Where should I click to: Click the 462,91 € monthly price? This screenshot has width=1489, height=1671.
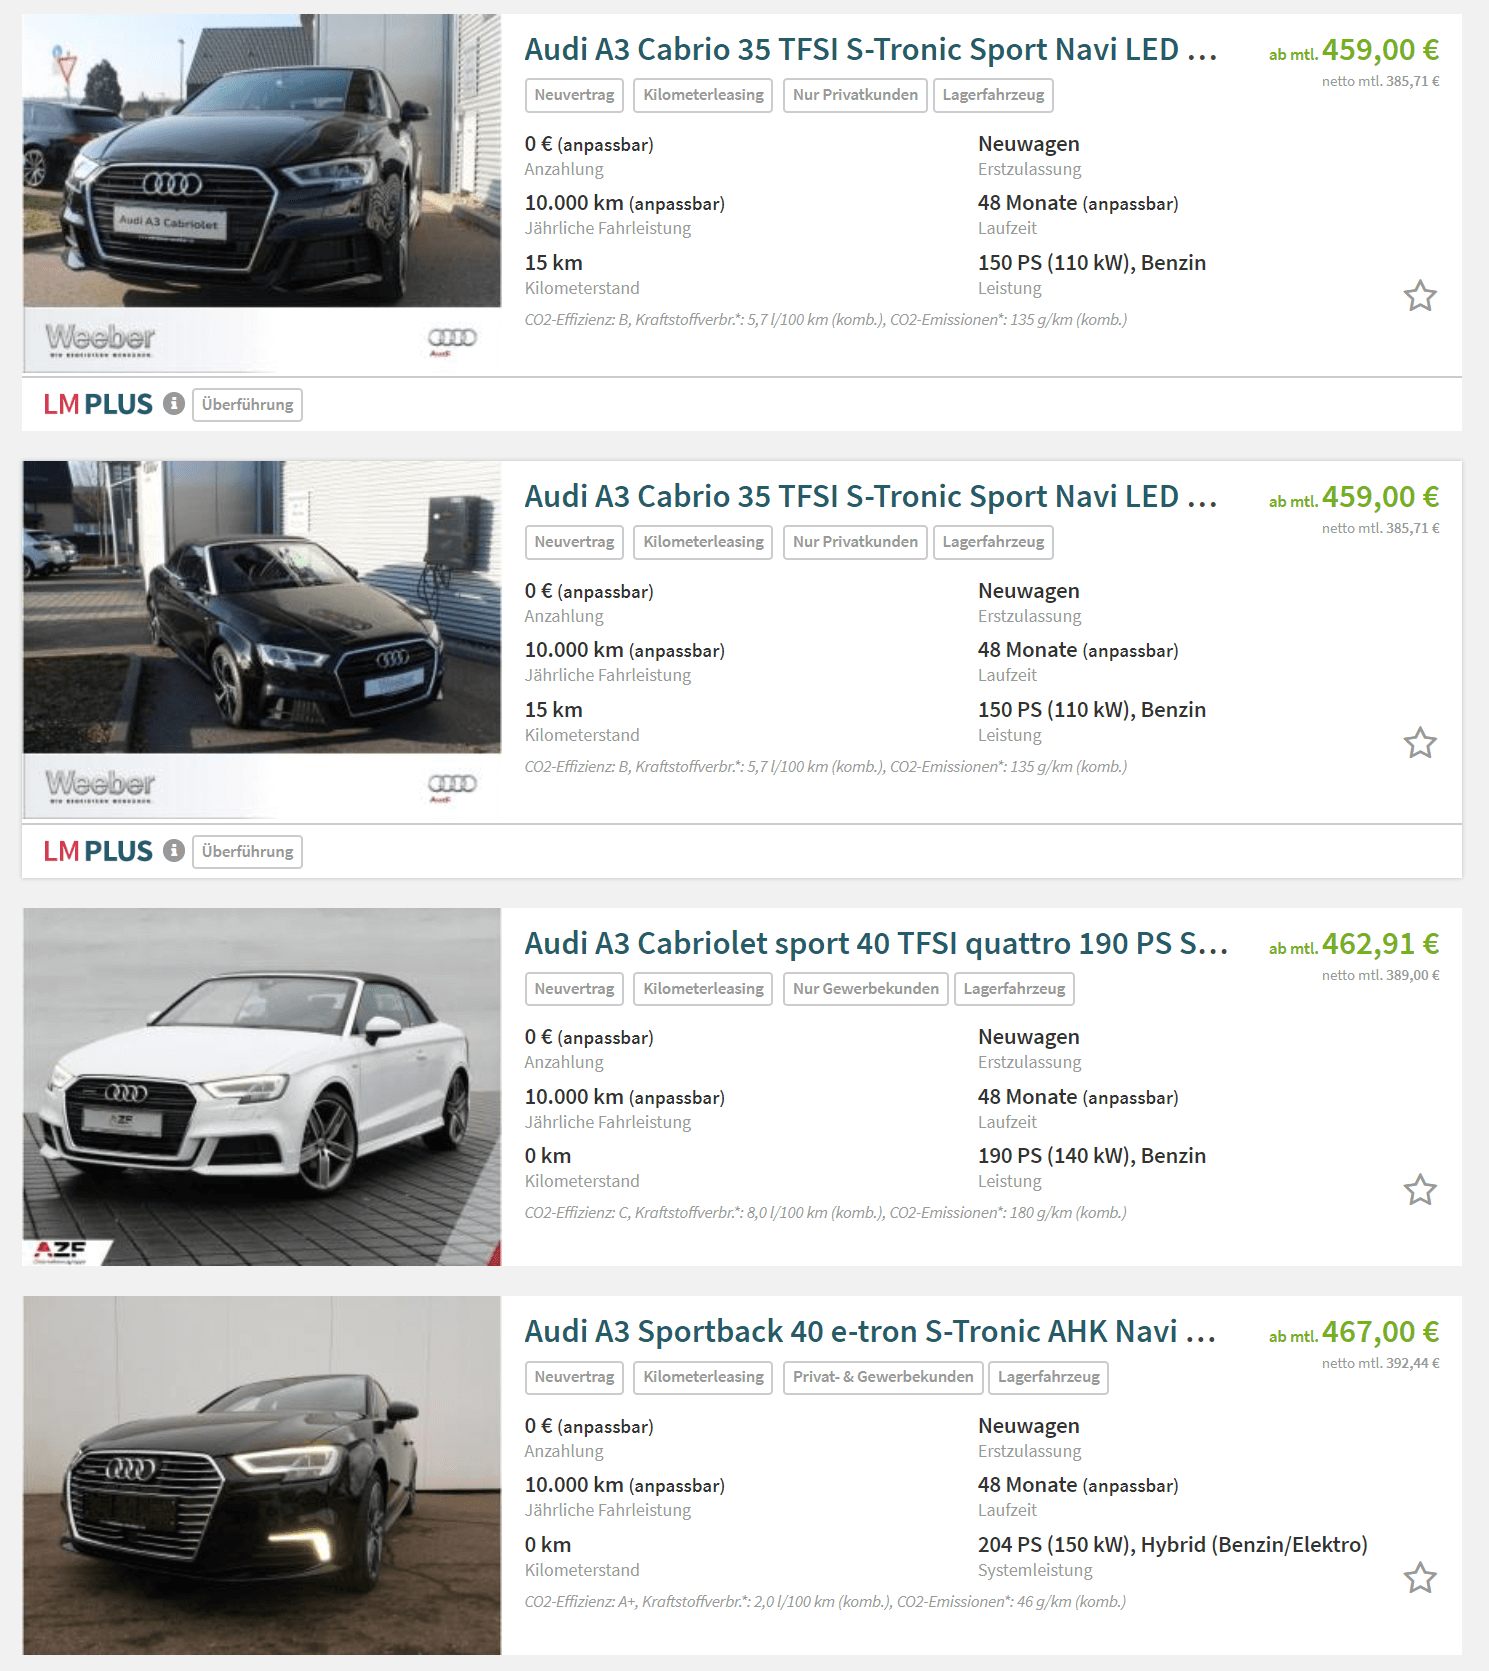[1380, 944]
